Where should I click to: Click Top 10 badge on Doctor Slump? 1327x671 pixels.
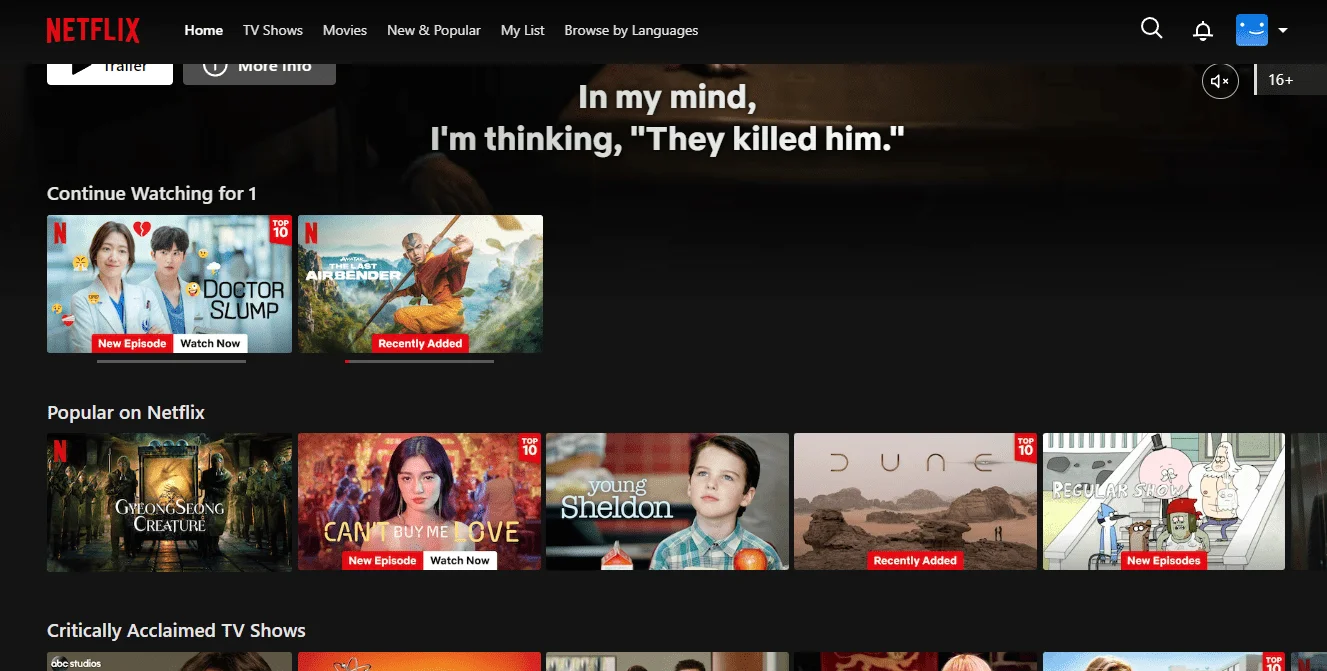click(x=281, y=229)
